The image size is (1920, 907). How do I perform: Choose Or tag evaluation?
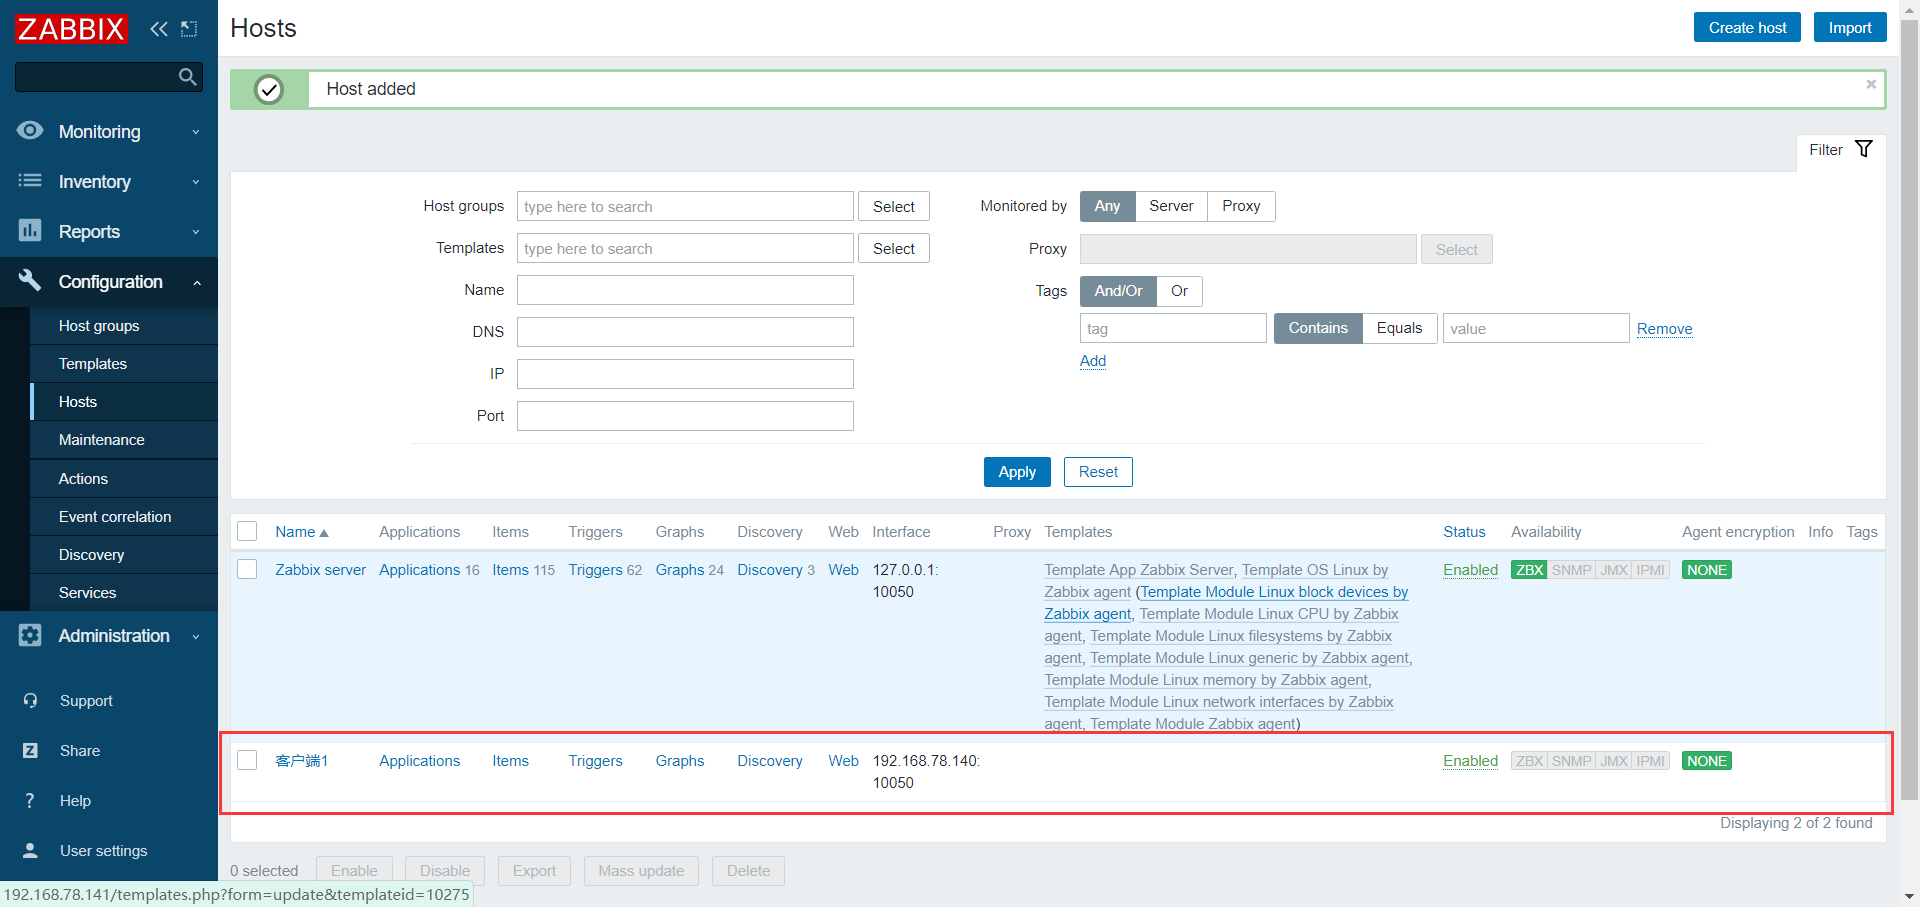(1180, 291)
